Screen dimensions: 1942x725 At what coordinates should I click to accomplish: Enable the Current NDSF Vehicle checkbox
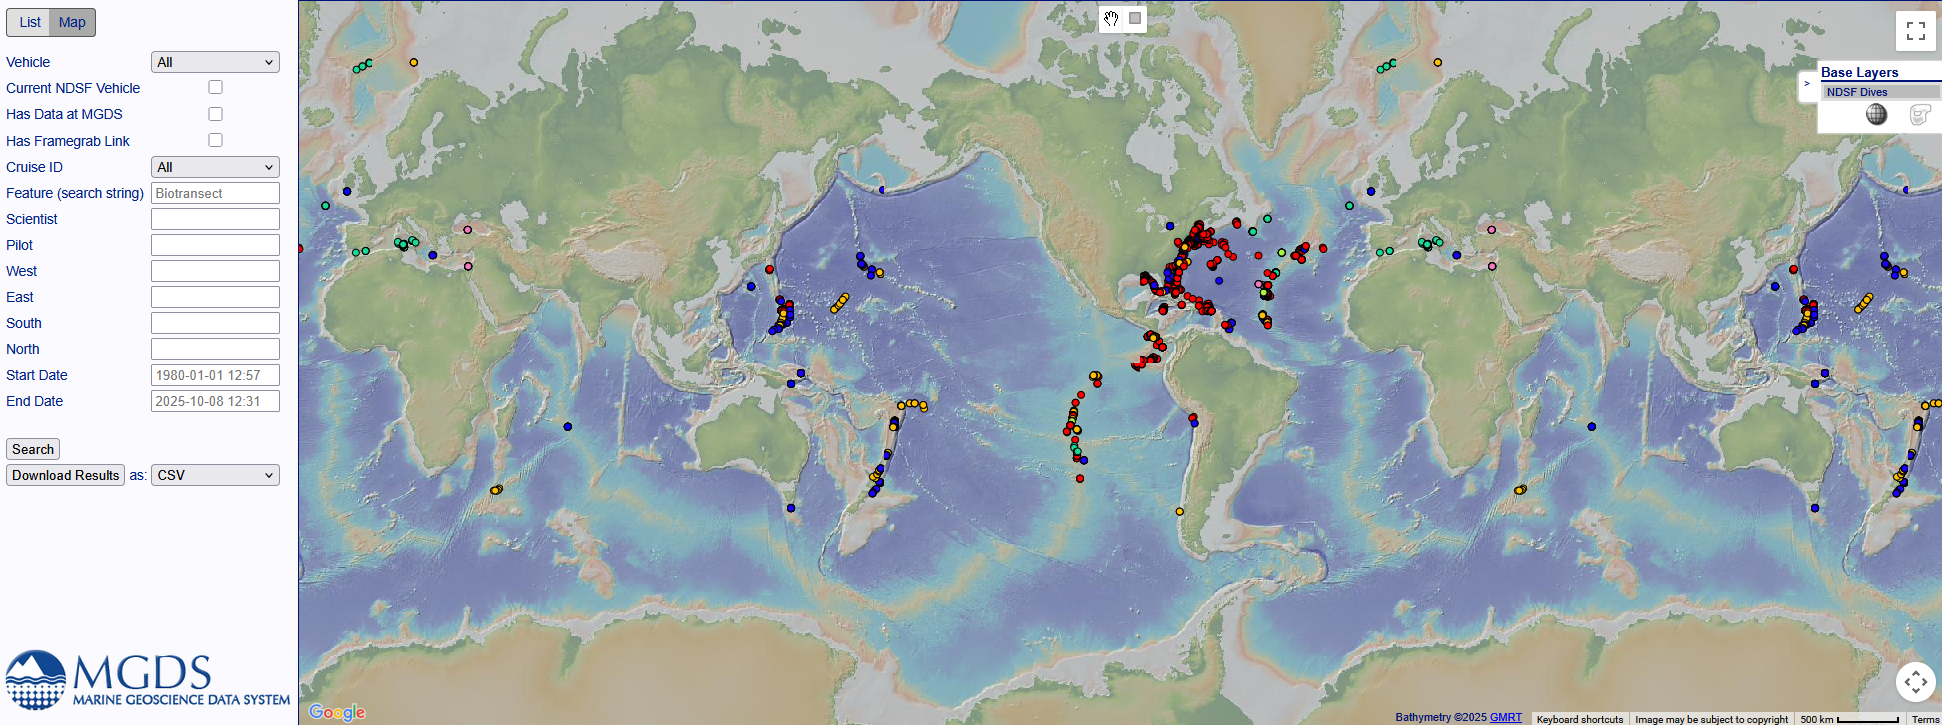point(215,88)
